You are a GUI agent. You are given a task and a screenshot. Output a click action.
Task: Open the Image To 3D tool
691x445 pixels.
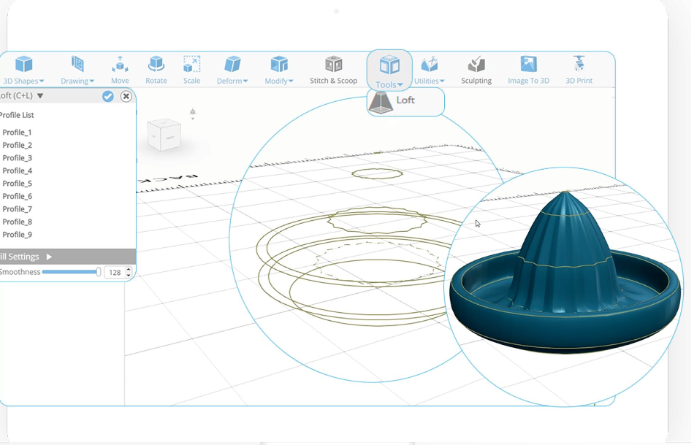click(528, 70)
